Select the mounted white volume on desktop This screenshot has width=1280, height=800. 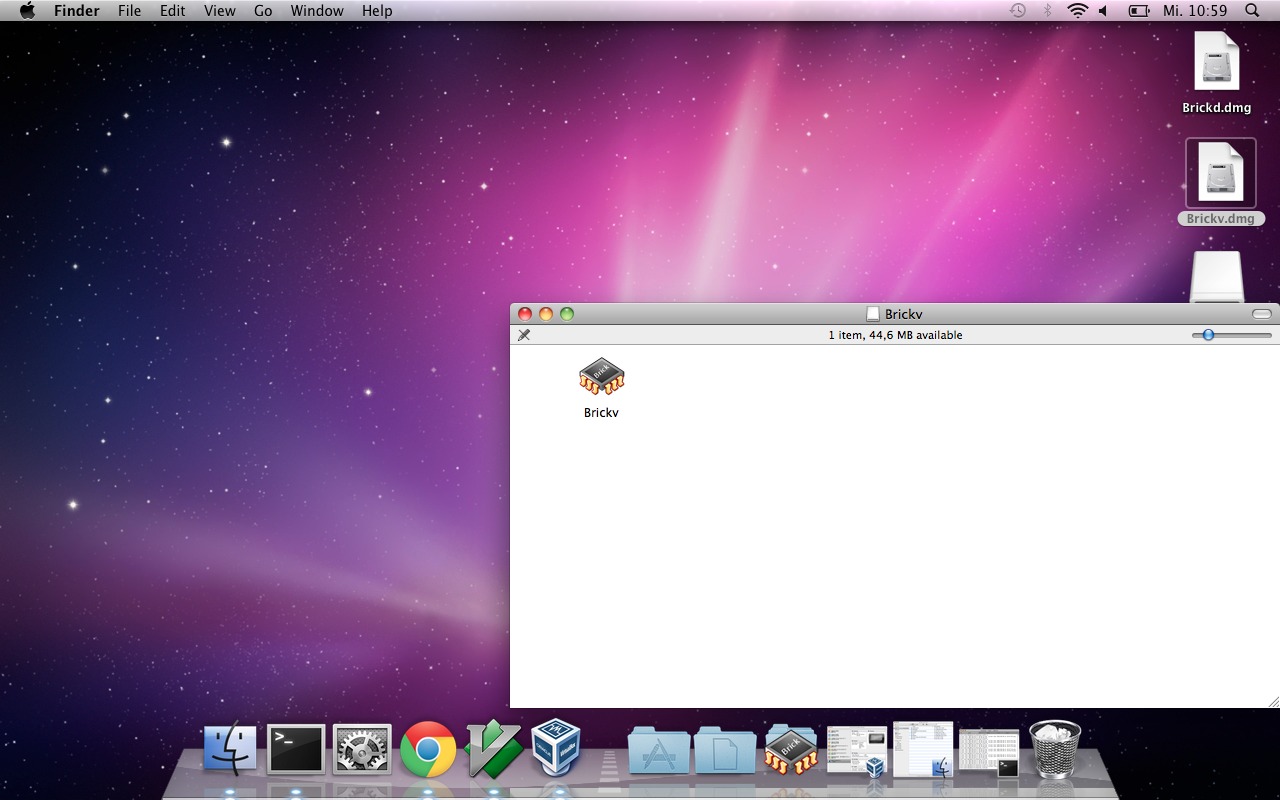(1217, 277)
